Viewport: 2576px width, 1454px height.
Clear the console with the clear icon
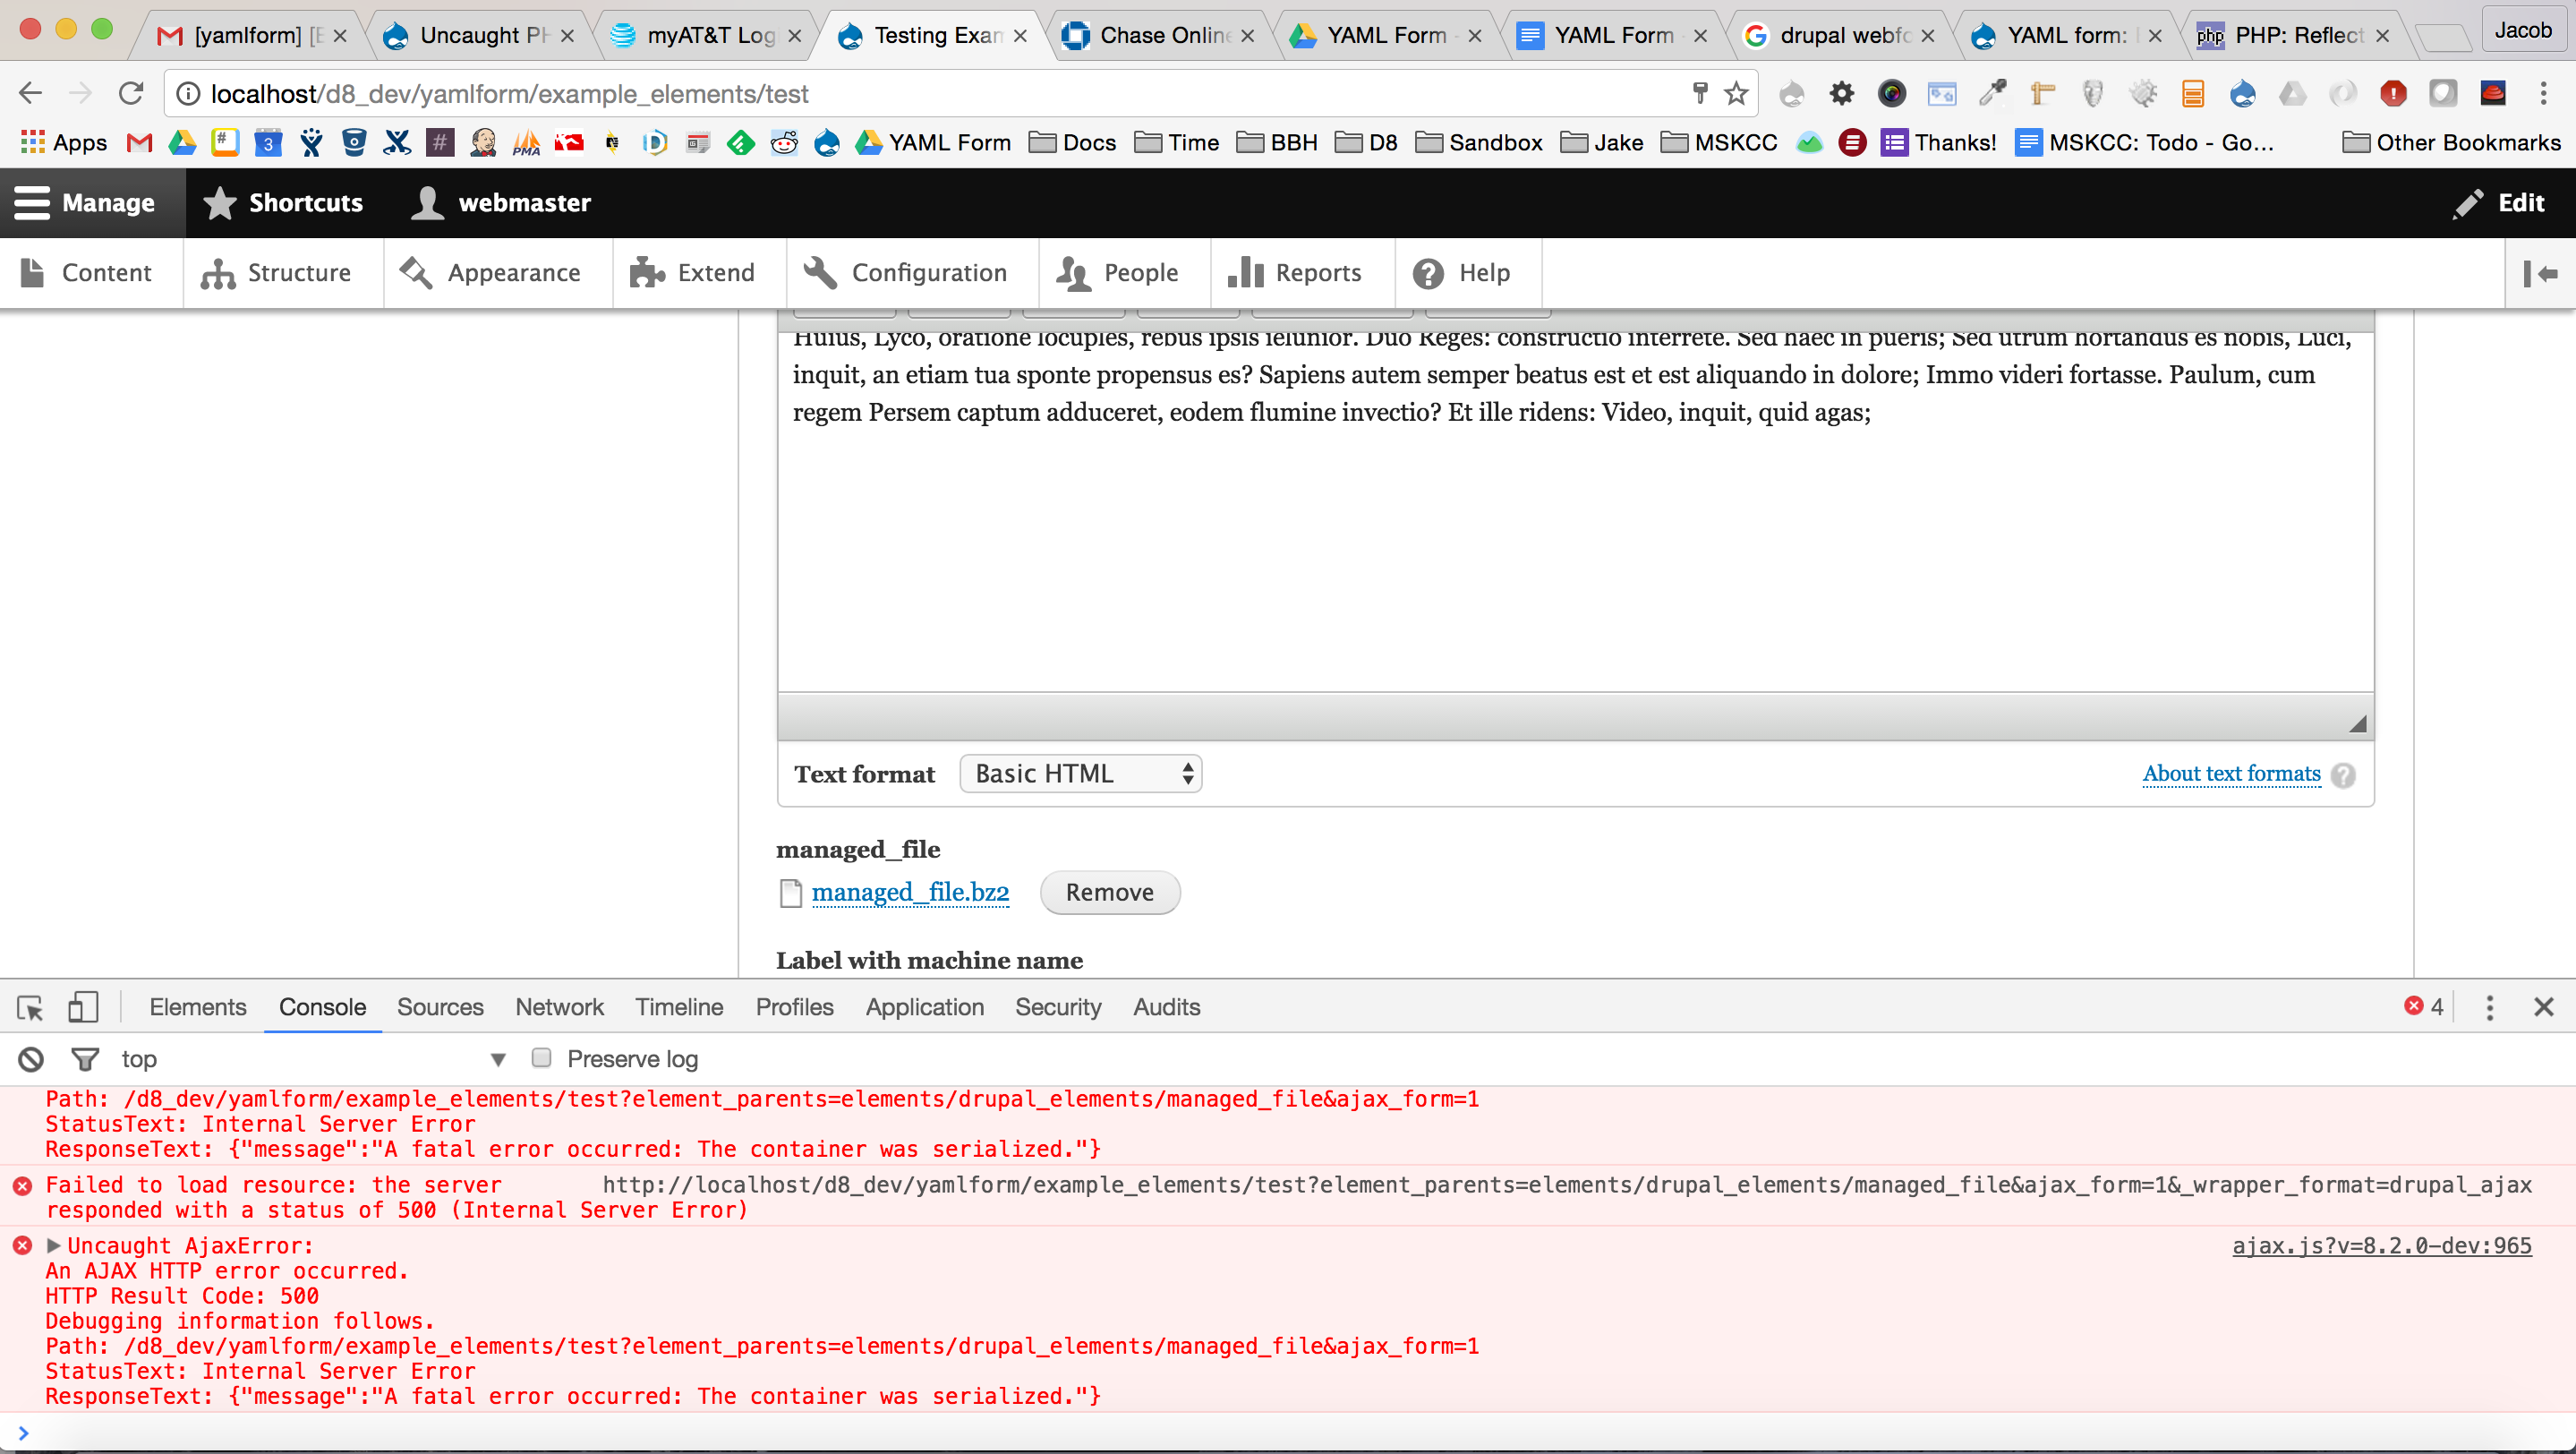pos(31,1059)
